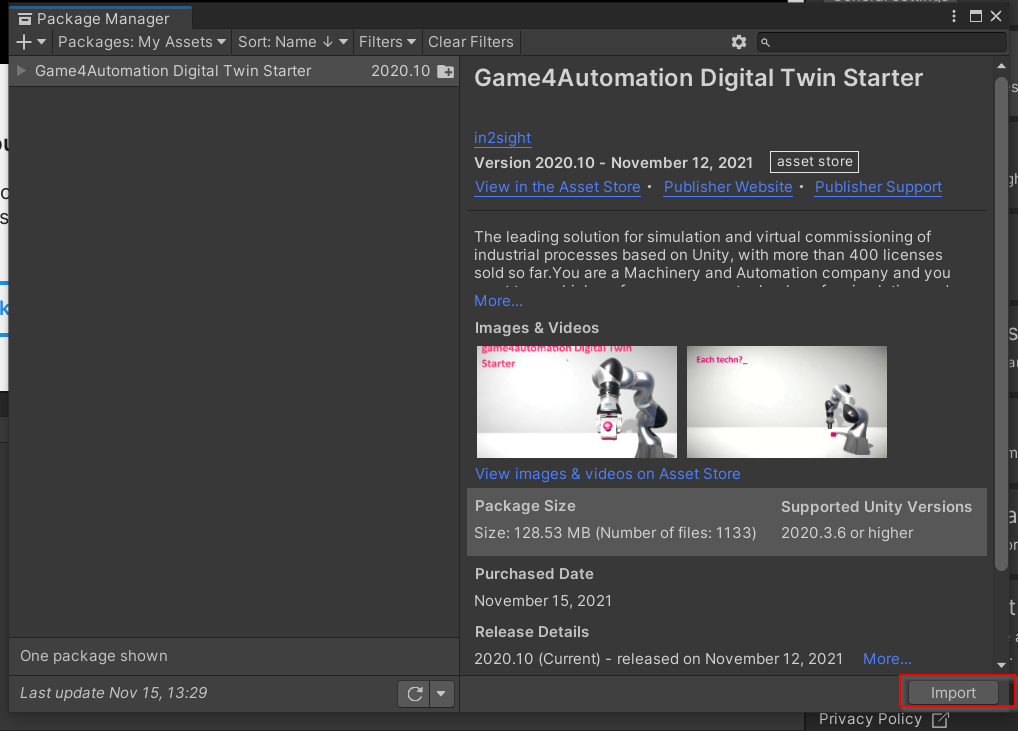This screenshot has height=731, width=1018.
Task: Click the 'Version 2020.10 - November 12, 2021' text
Action: pos(614,163)
